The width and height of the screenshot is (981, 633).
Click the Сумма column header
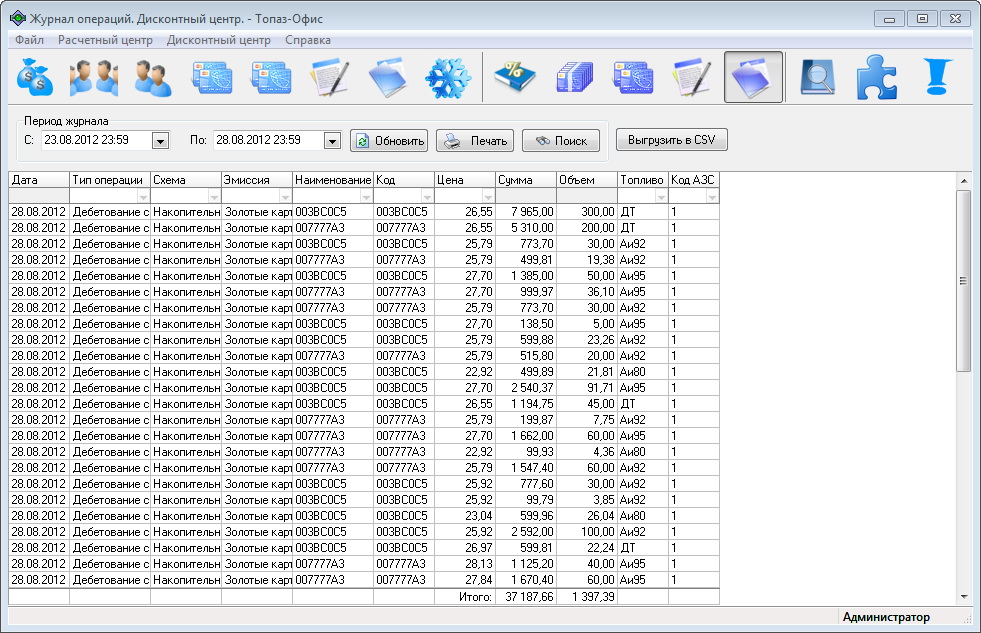tap(525, 180)
